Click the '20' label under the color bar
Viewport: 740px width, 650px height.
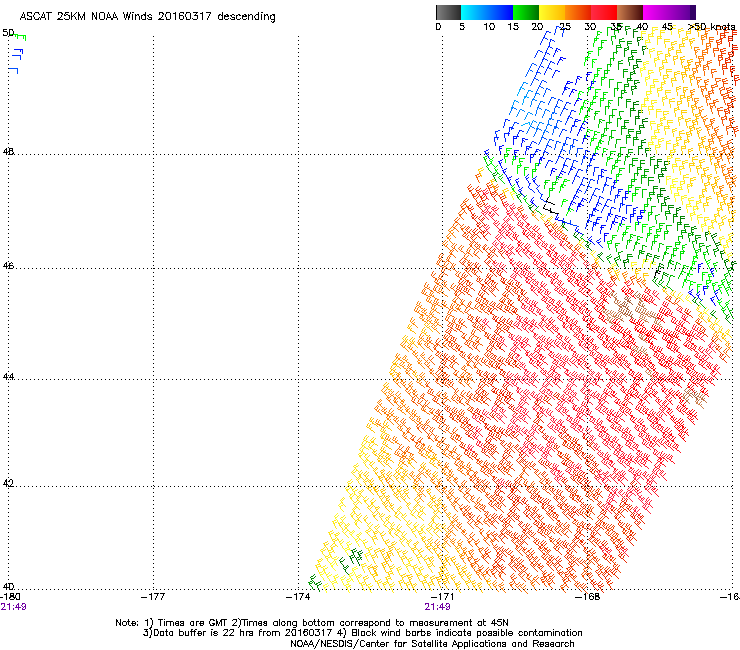point(537,26)
